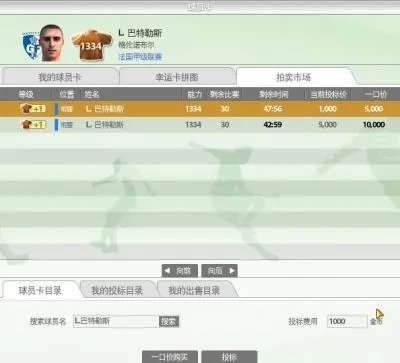400x363 pixels.
Task: Go to previous page with 向前 button
Action: click(x=180, y=271)
